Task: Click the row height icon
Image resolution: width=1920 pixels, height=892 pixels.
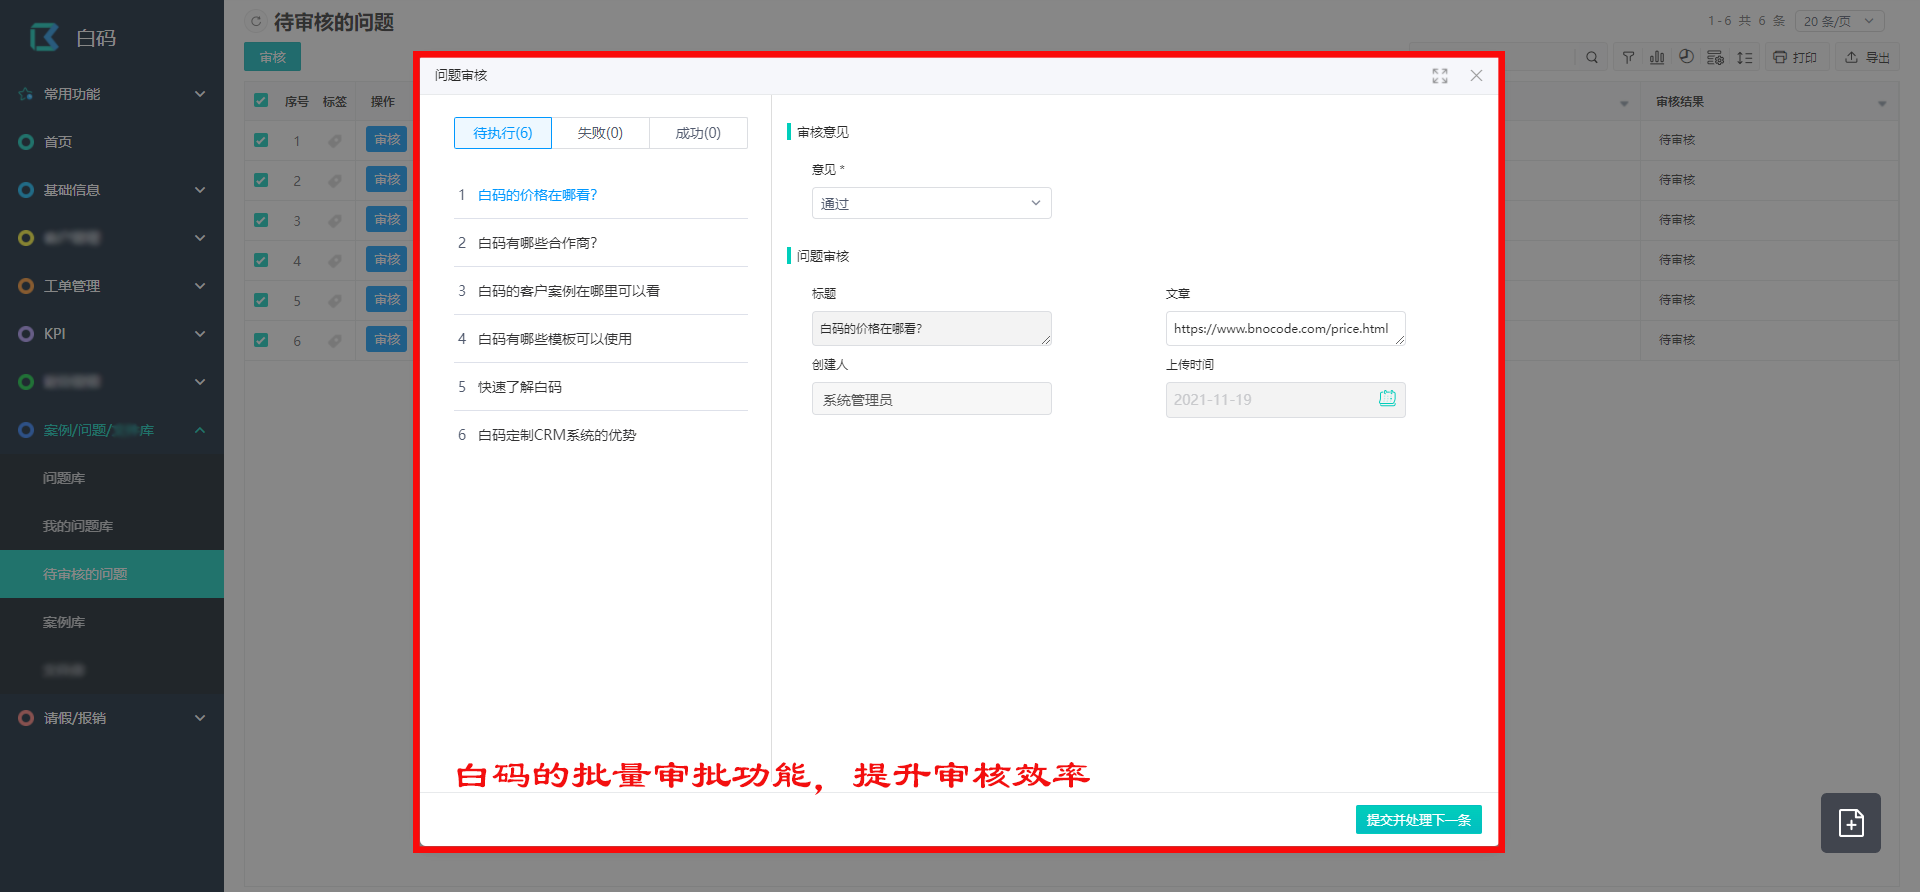Action: 1745,58
